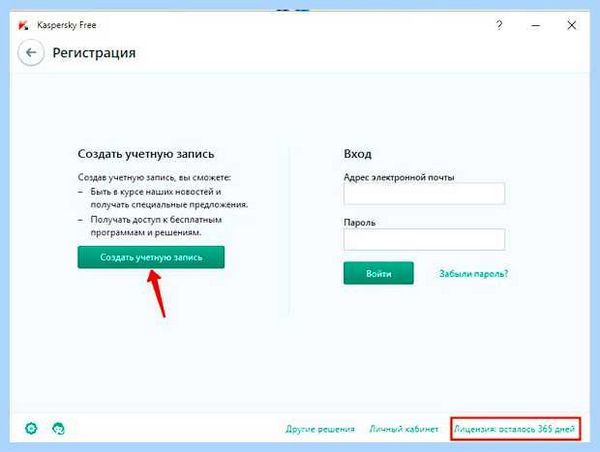Open the Личный кабинет link

click(x=404, y=429)
